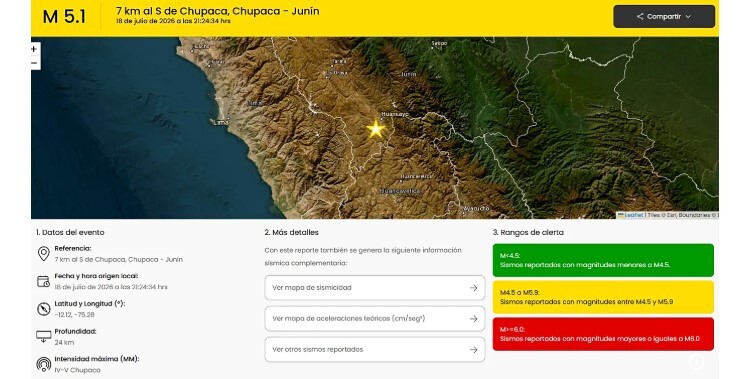The width and height of the screenshot is (753, 379).
Task: Click depth value 24 km
Action: tap(64, 342)
